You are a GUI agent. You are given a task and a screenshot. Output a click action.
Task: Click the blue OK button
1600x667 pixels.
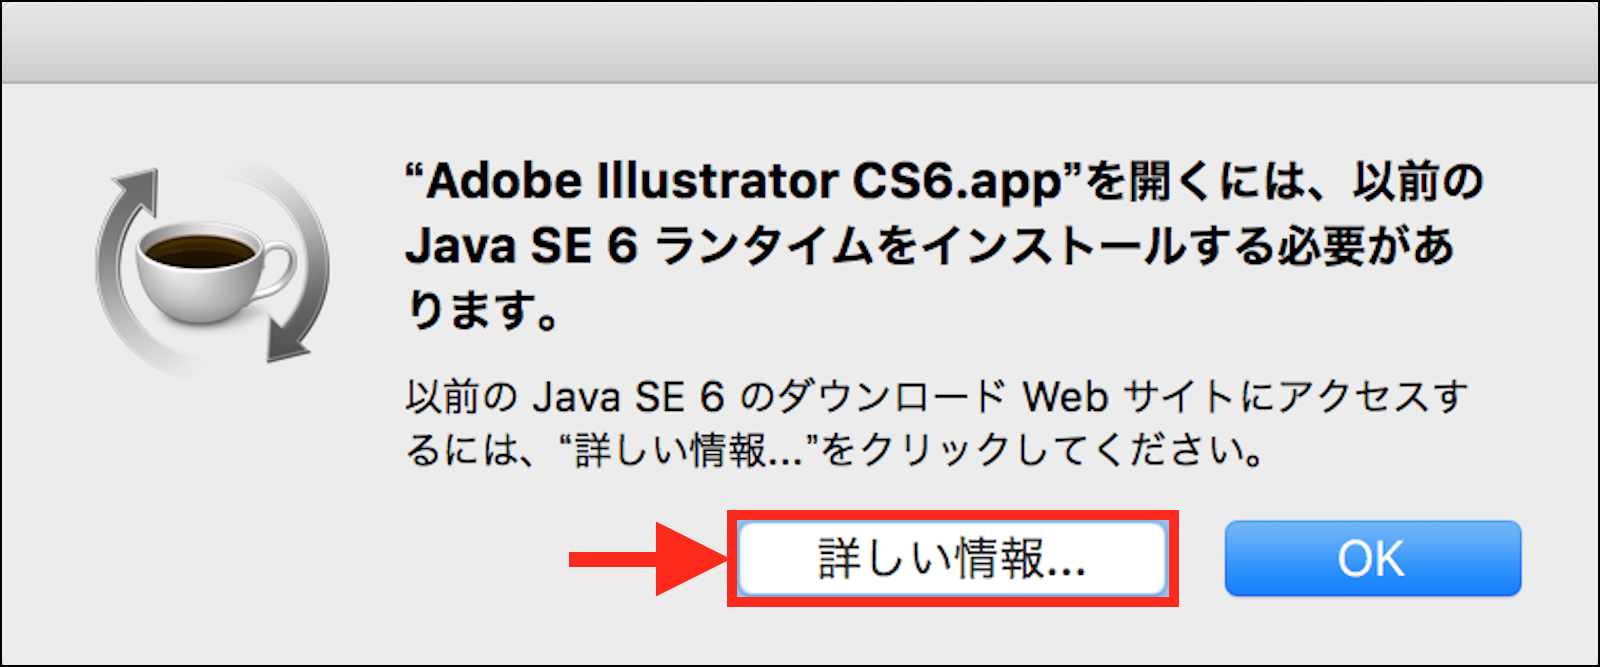click(x=1372, y=558)
